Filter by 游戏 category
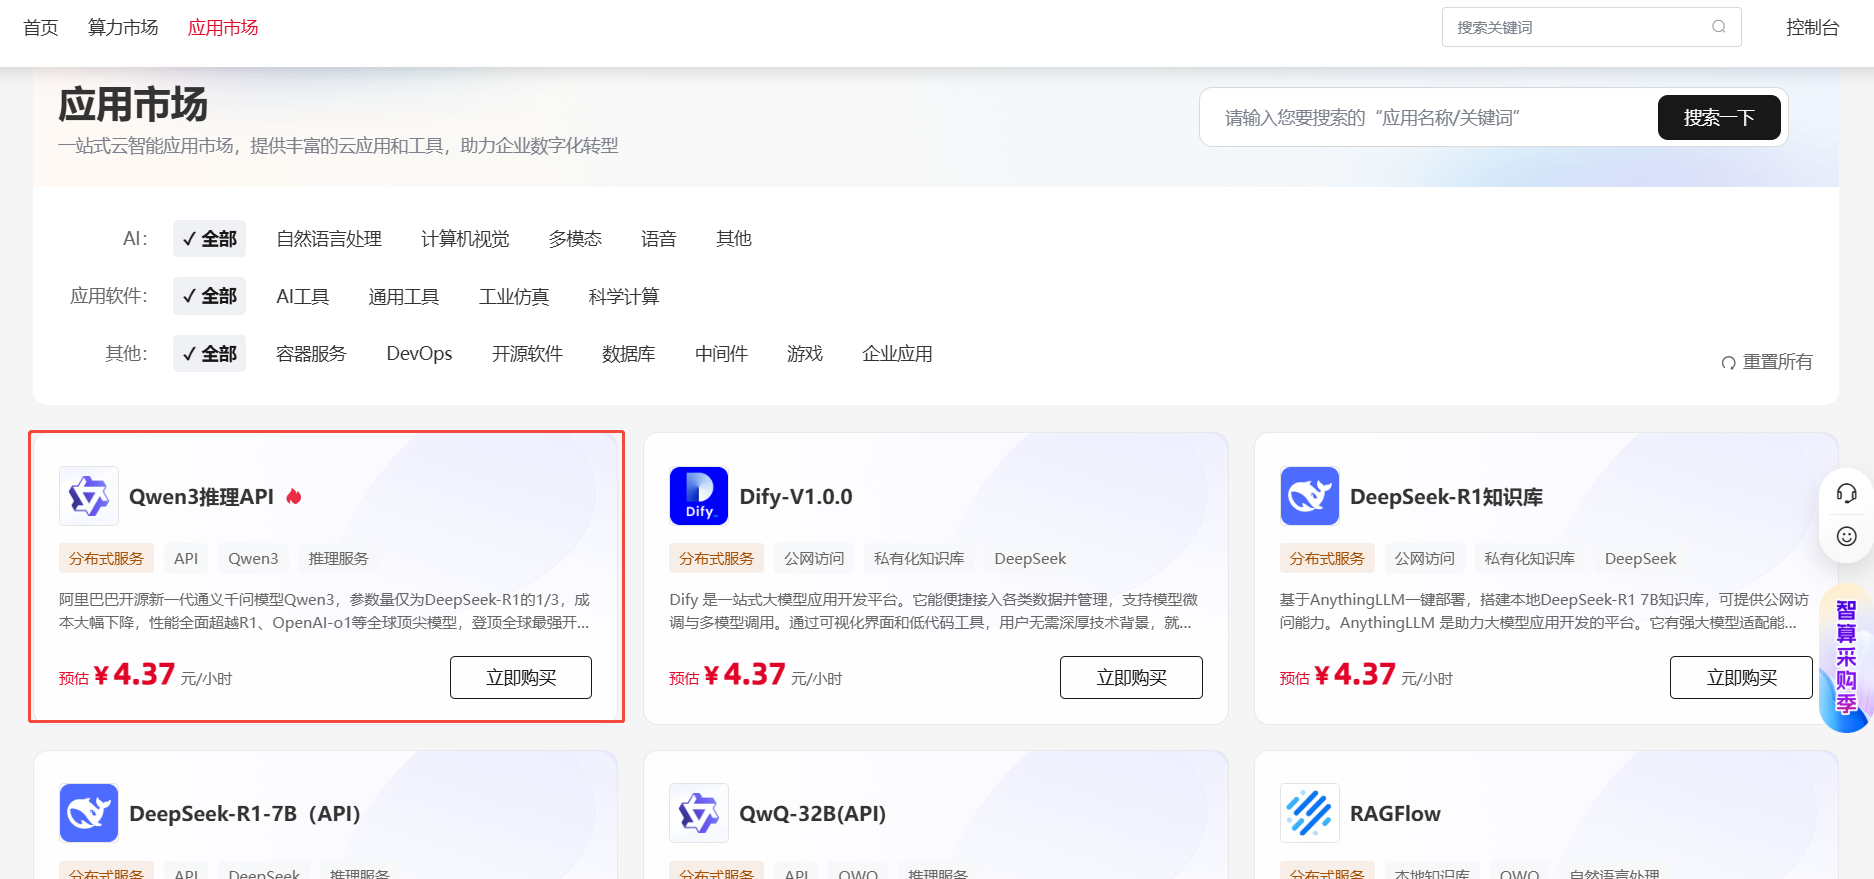This screenshot has width=1874, height=879. click(805, 354)
